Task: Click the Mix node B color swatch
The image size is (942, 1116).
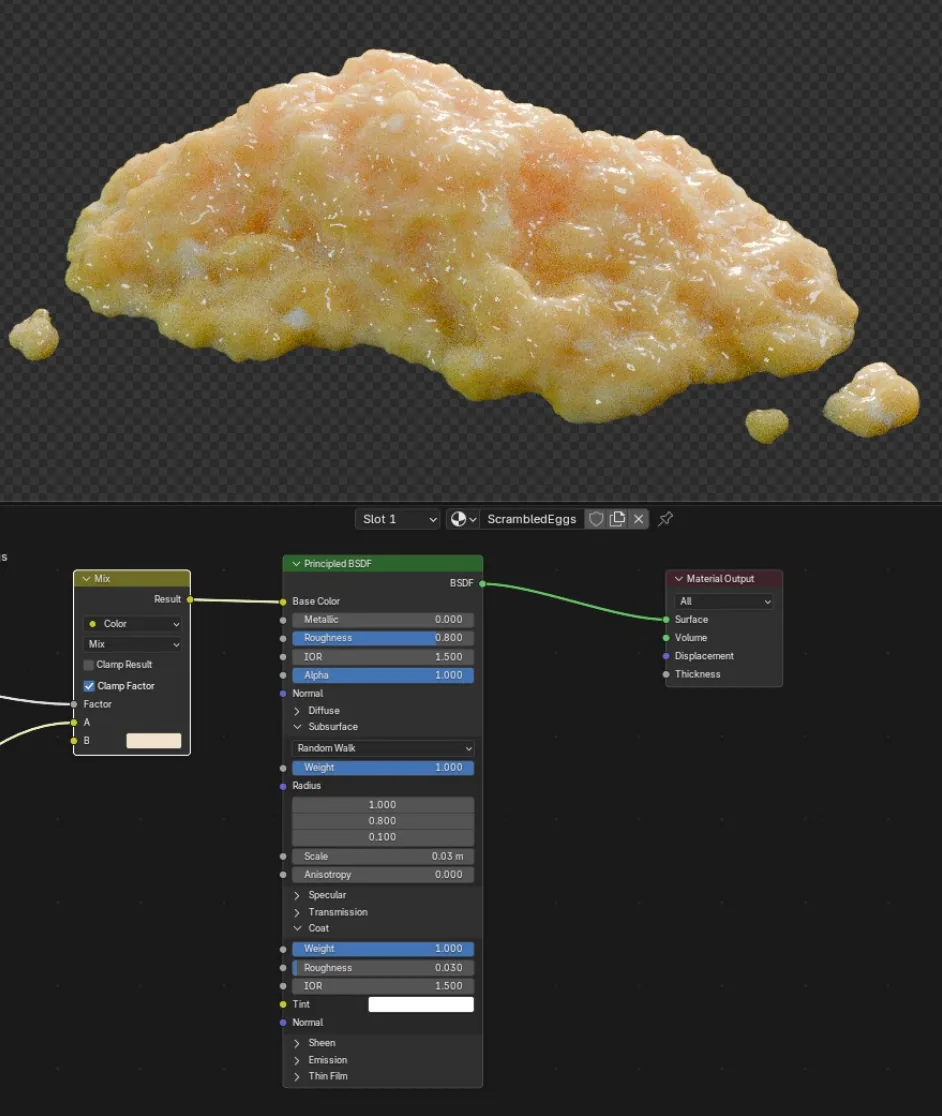Action: click(154, 741)
